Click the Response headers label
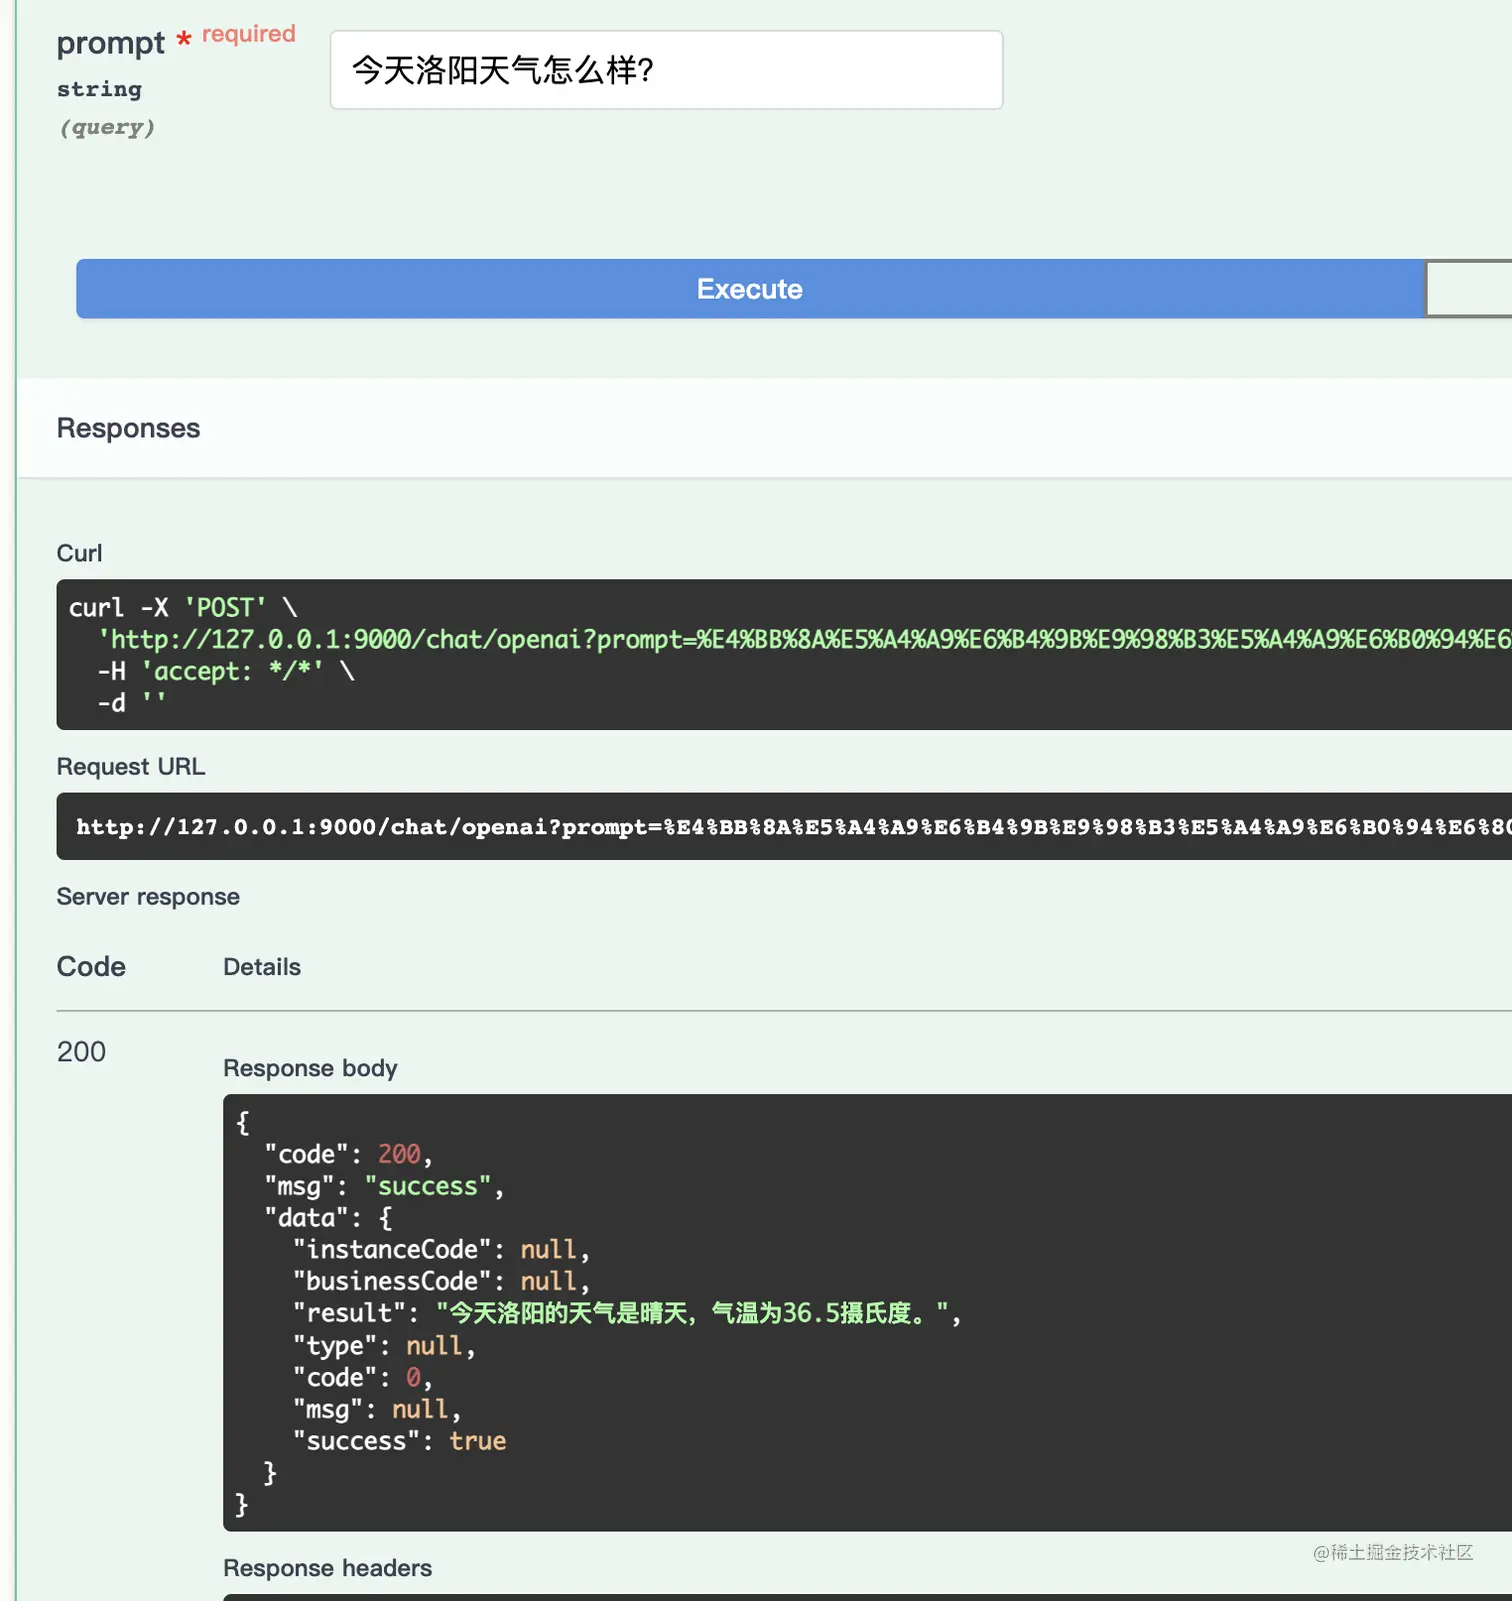 tap(328, 1568)
